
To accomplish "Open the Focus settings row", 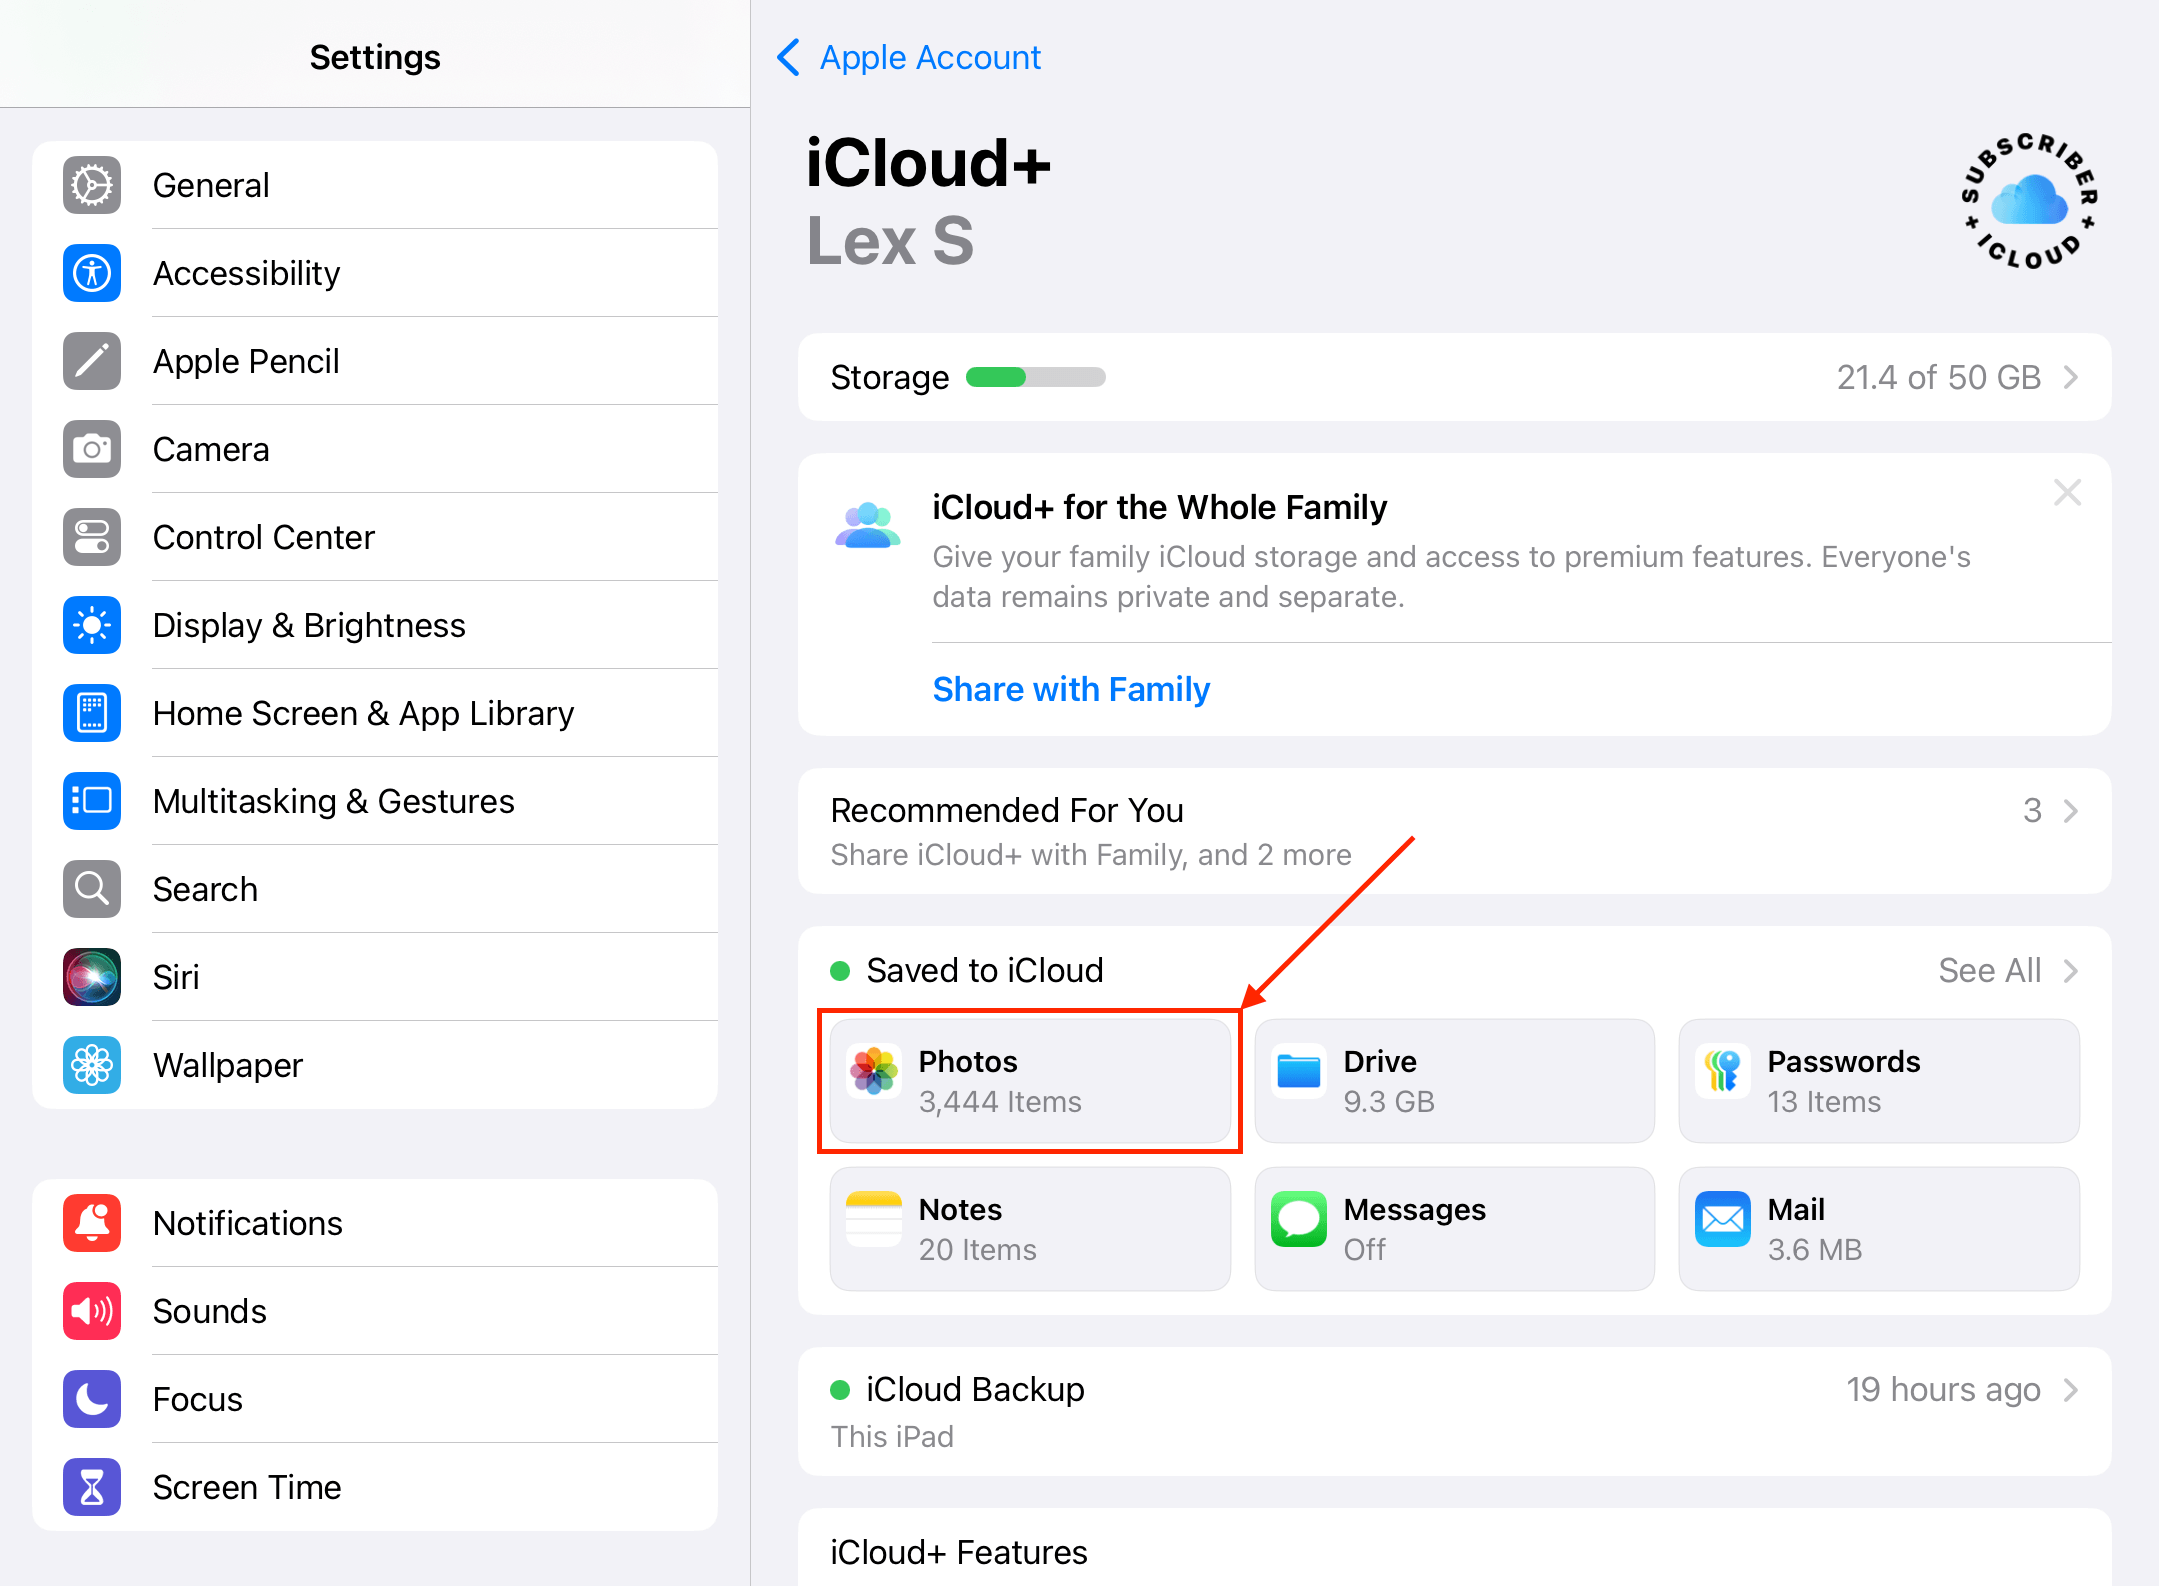I will pos(375,1399).
